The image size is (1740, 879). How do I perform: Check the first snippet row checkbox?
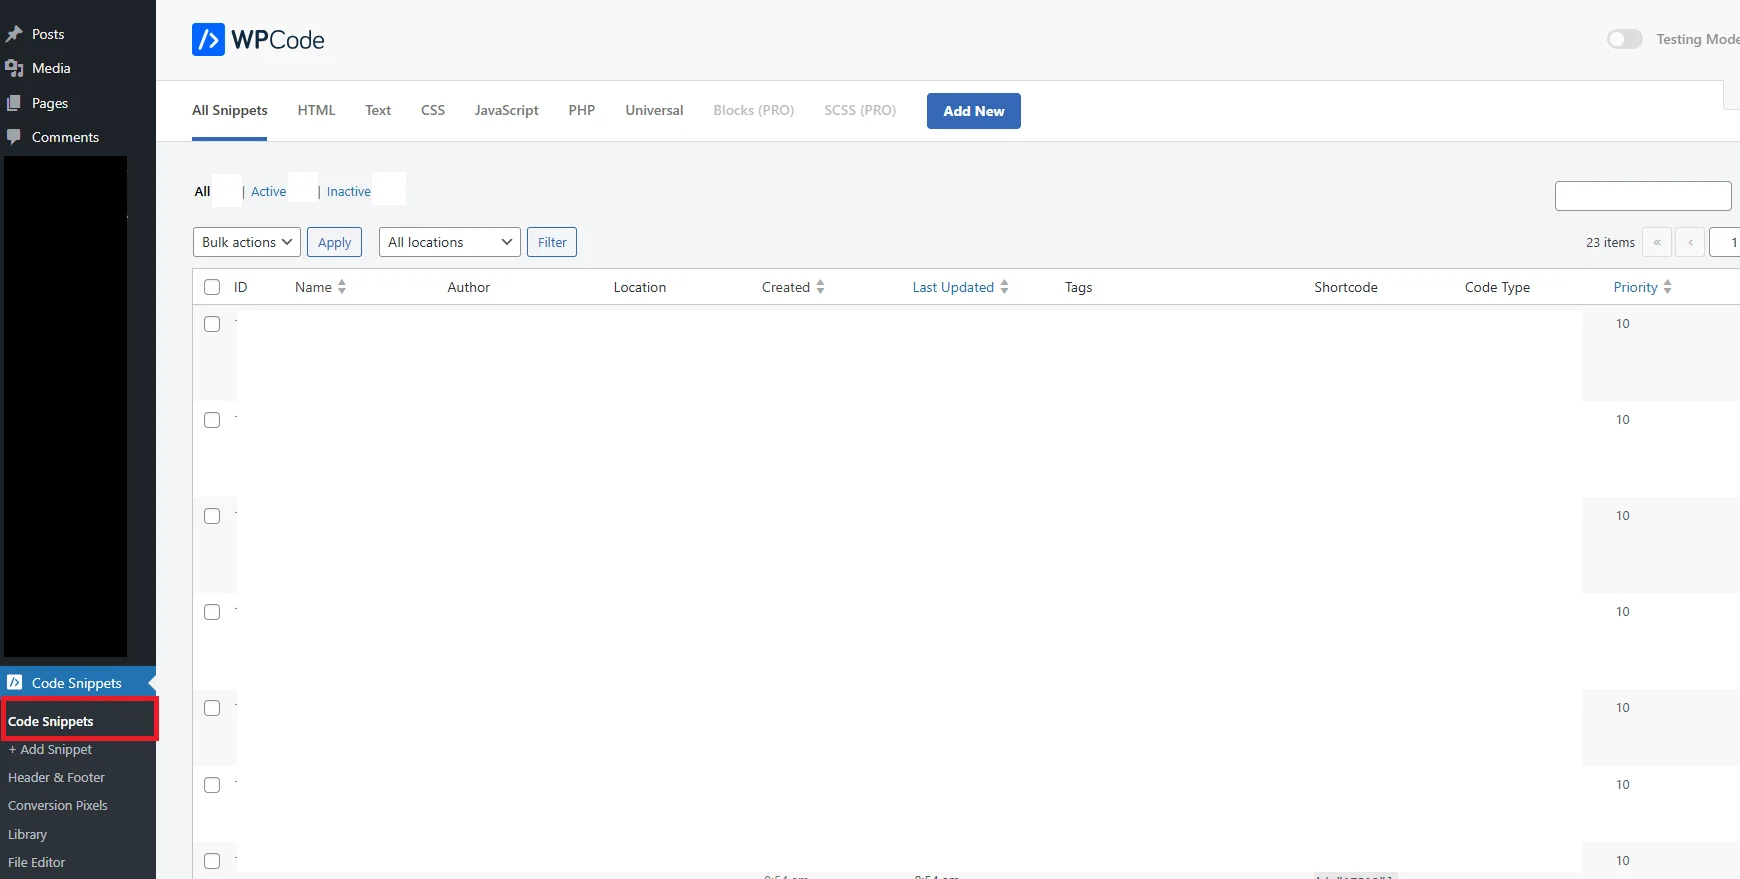pos(212,324)
